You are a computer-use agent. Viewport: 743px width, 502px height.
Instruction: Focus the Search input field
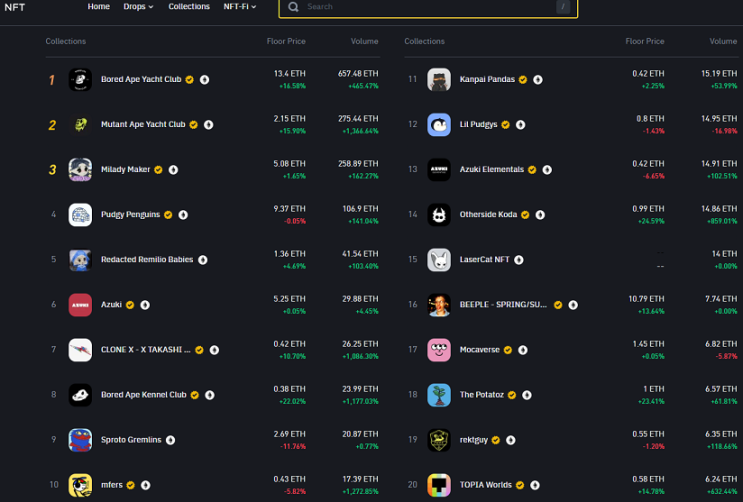[428, 7]
